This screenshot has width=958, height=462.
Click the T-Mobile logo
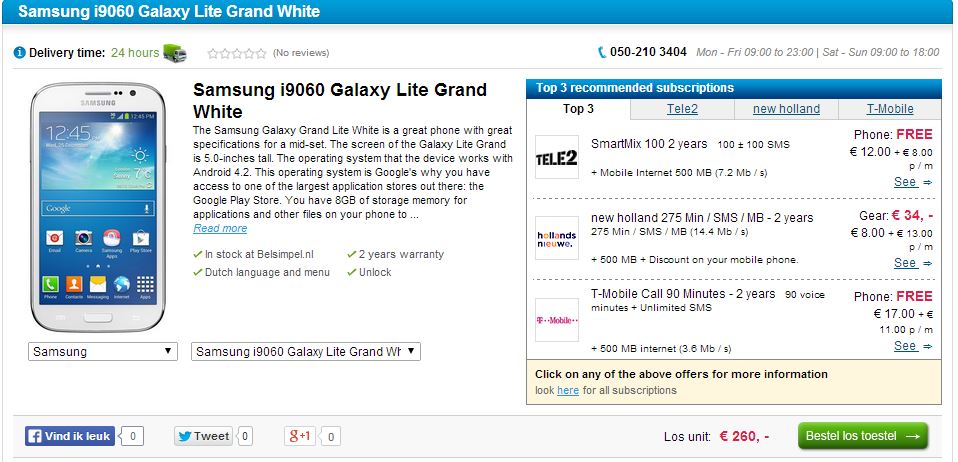pyautogui.click(x=557, y=320)
